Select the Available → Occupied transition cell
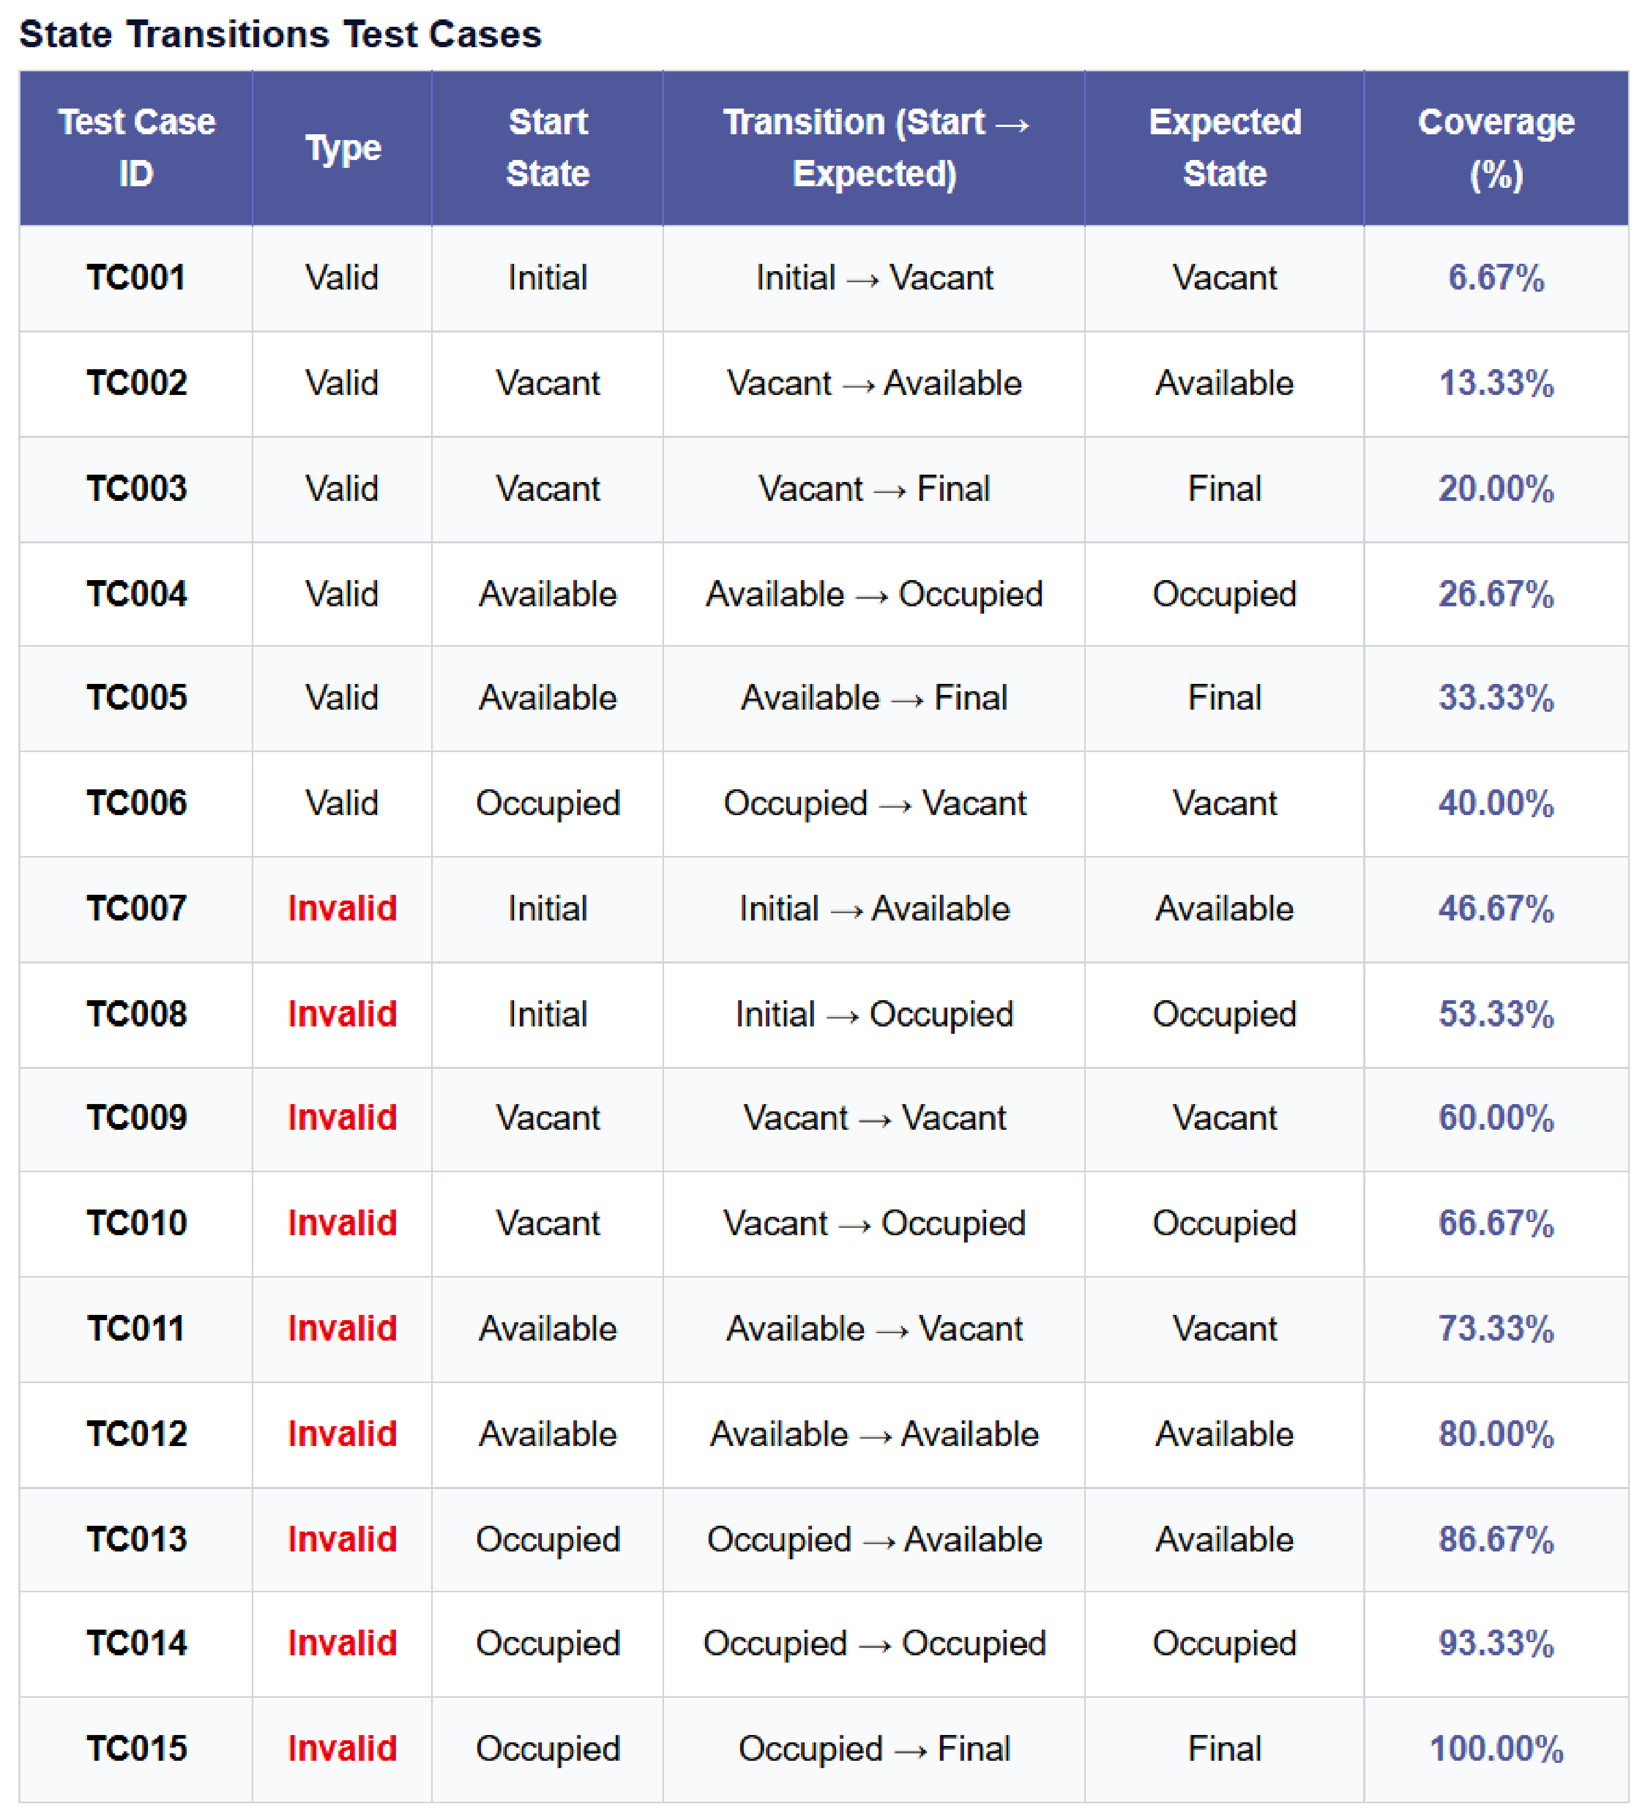Image resolution: width=1647 pixels, height=1820 pixels. point(874,594)
